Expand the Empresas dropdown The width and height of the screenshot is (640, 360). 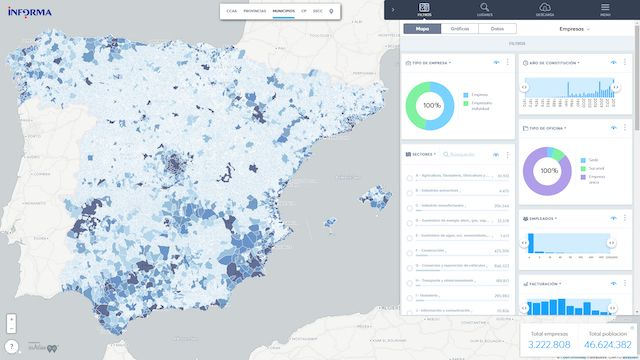tap(574, 29)
